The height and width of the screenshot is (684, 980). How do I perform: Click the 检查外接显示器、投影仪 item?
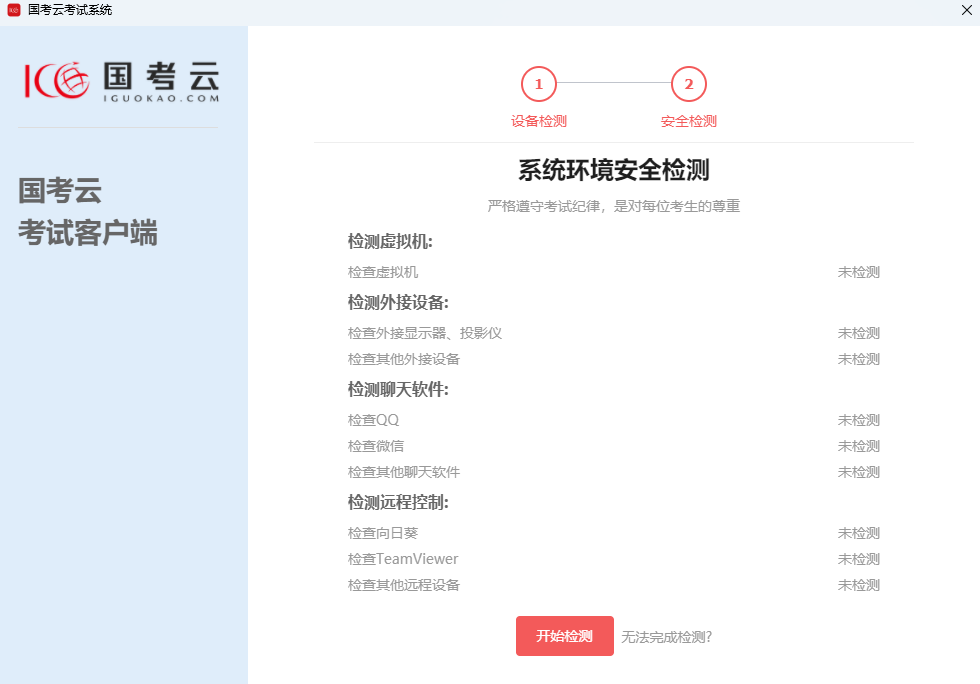pos(424,333)
